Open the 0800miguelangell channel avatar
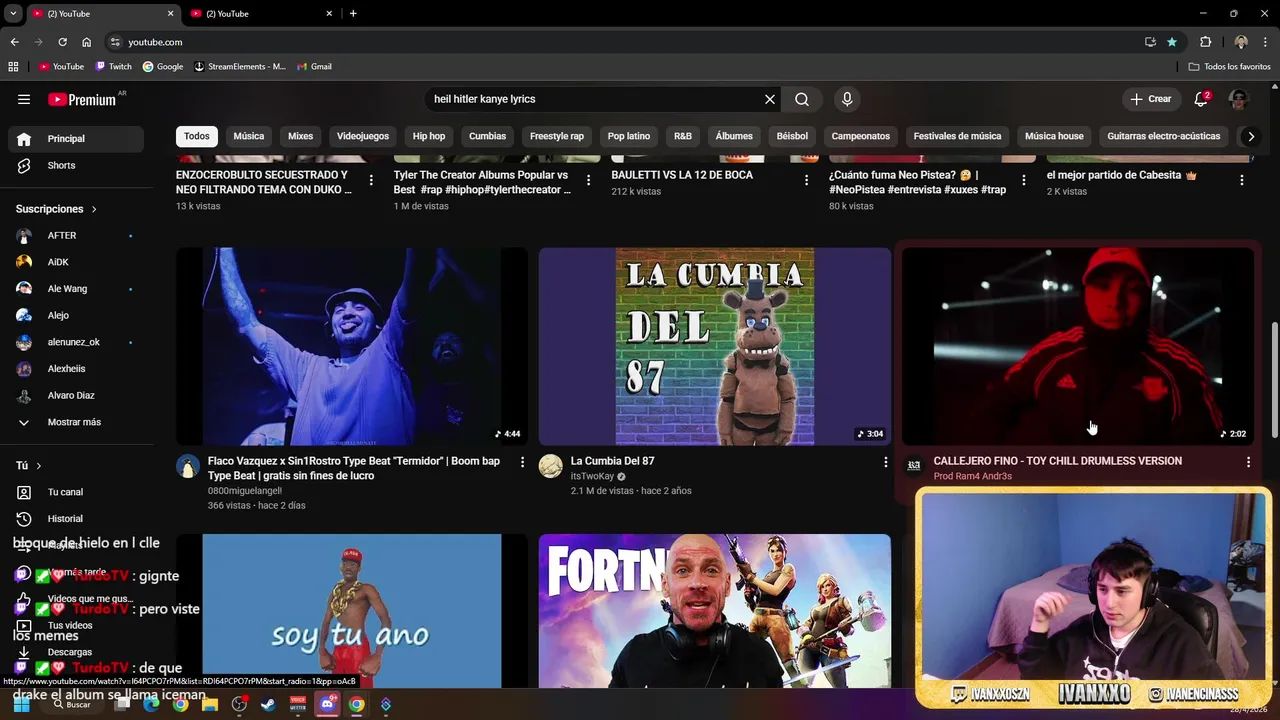 pyautogui.click(x=188, y=466)
